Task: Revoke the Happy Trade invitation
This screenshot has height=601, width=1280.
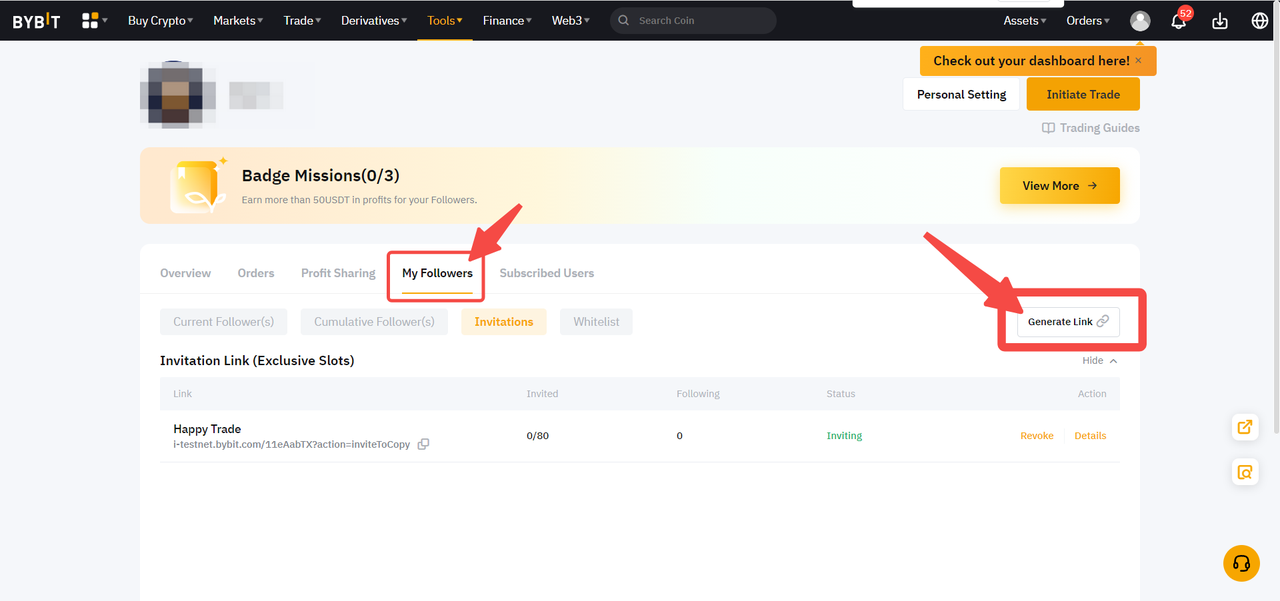Action: [1036, 436]
